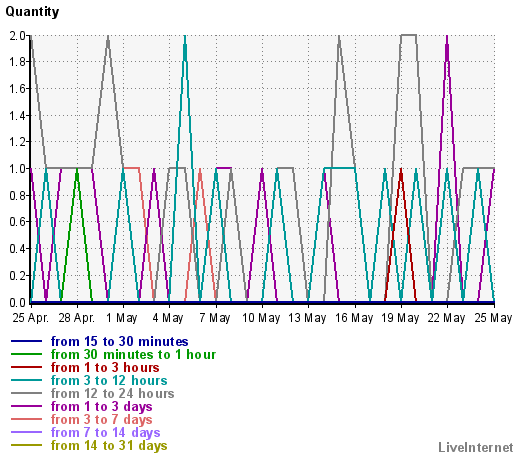The image size is (520, 457).
Task: Click the '22 May' date label
Action: click(446, 318)
